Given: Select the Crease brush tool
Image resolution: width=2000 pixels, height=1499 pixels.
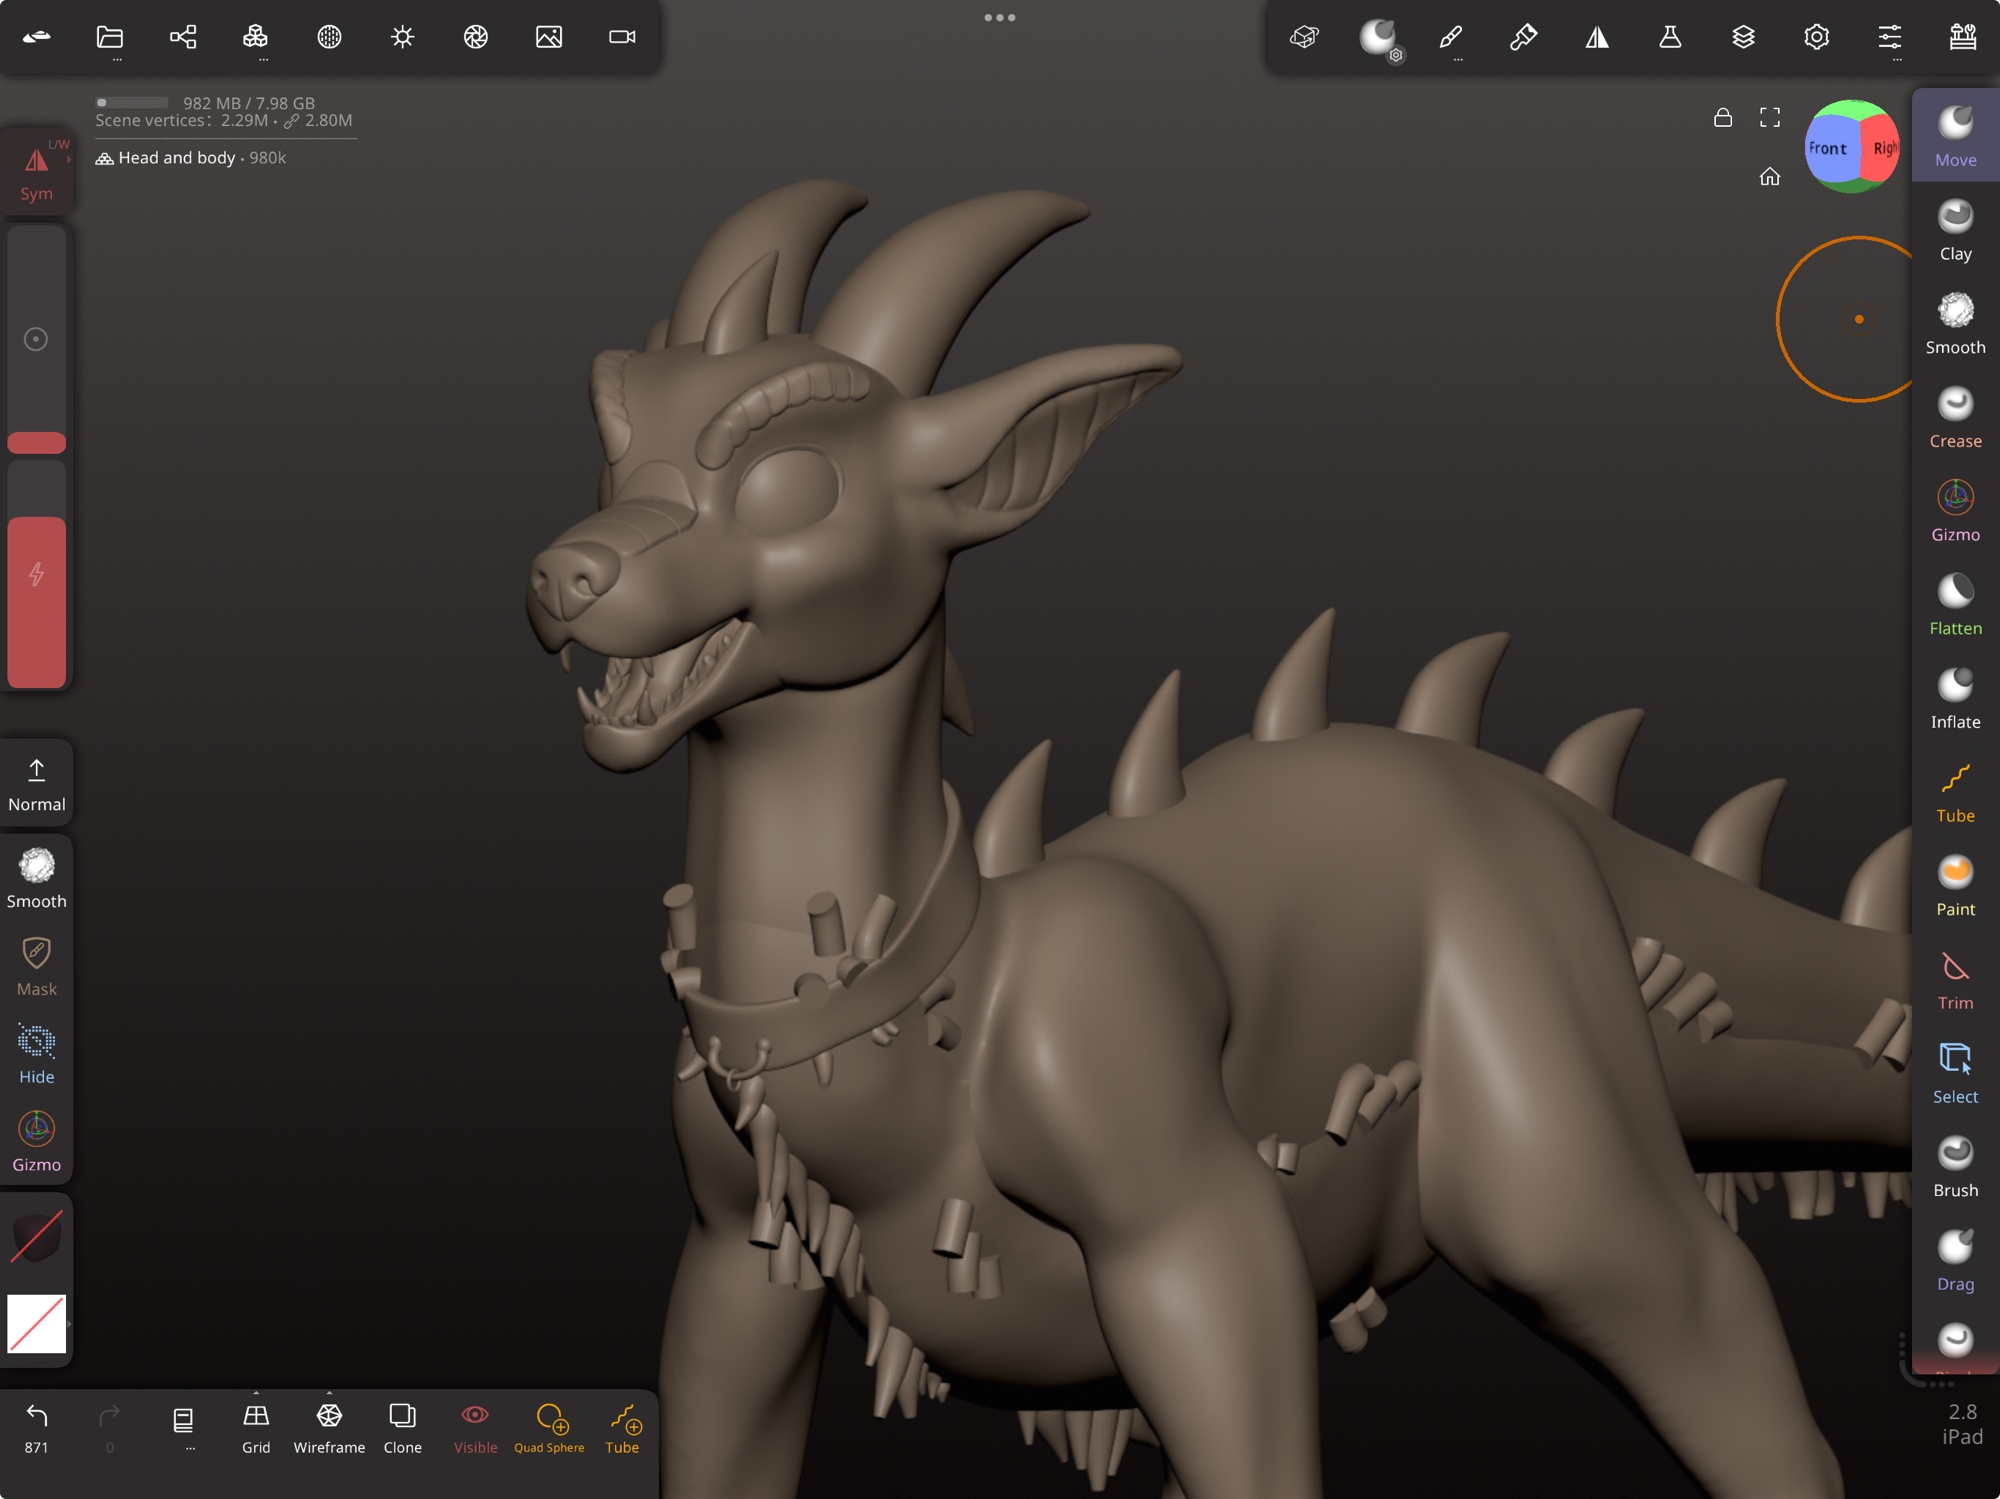Looking at the screenshot, I should point(1955,416).
